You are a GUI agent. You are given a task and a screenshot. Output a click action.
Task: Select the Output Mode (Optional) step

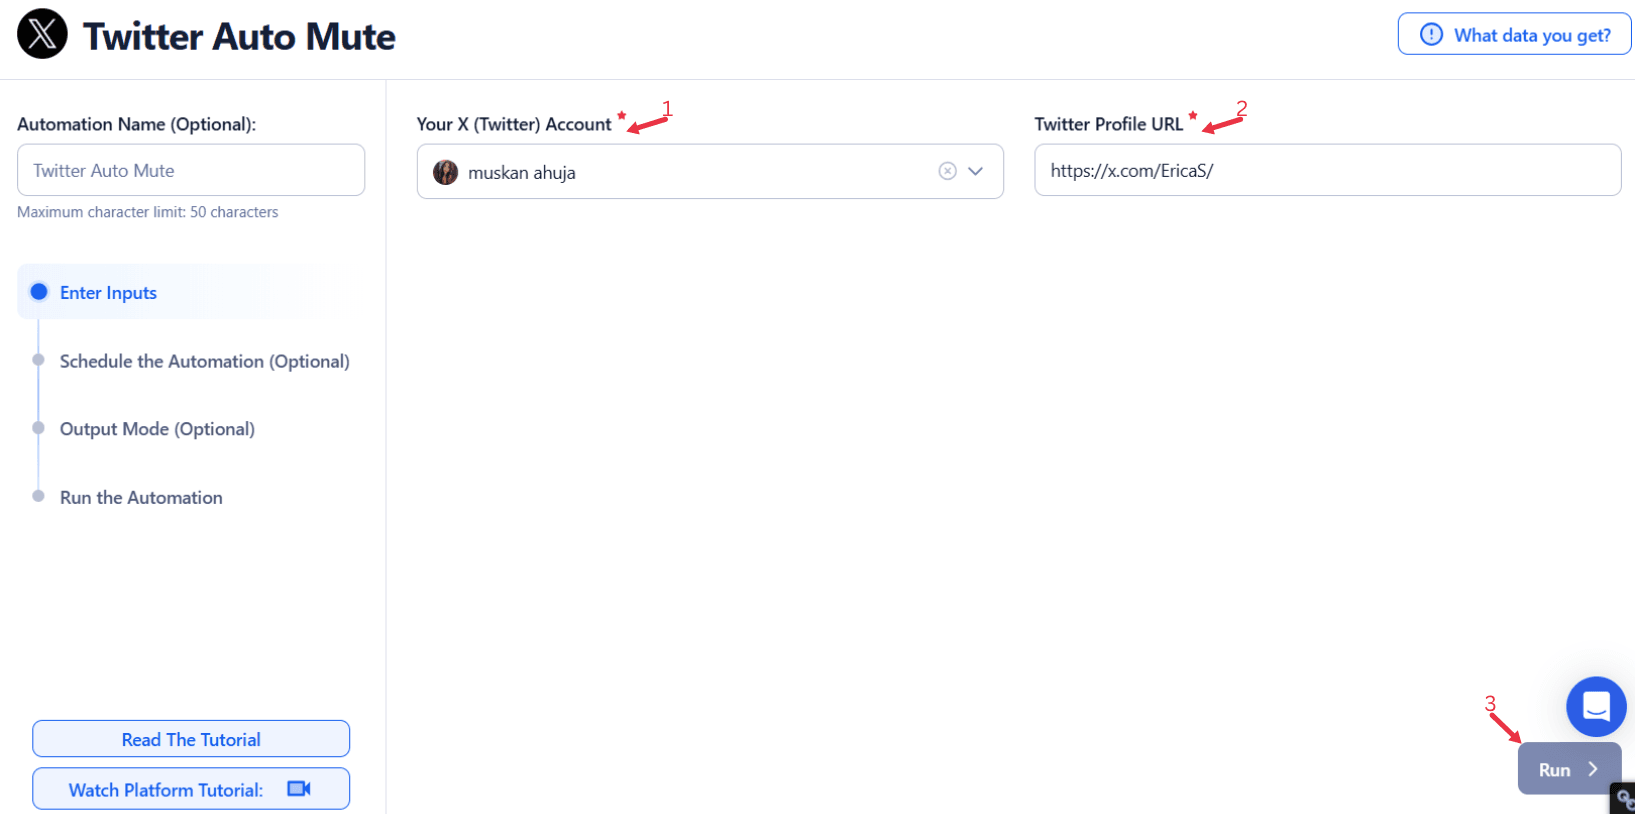[157, 429]
